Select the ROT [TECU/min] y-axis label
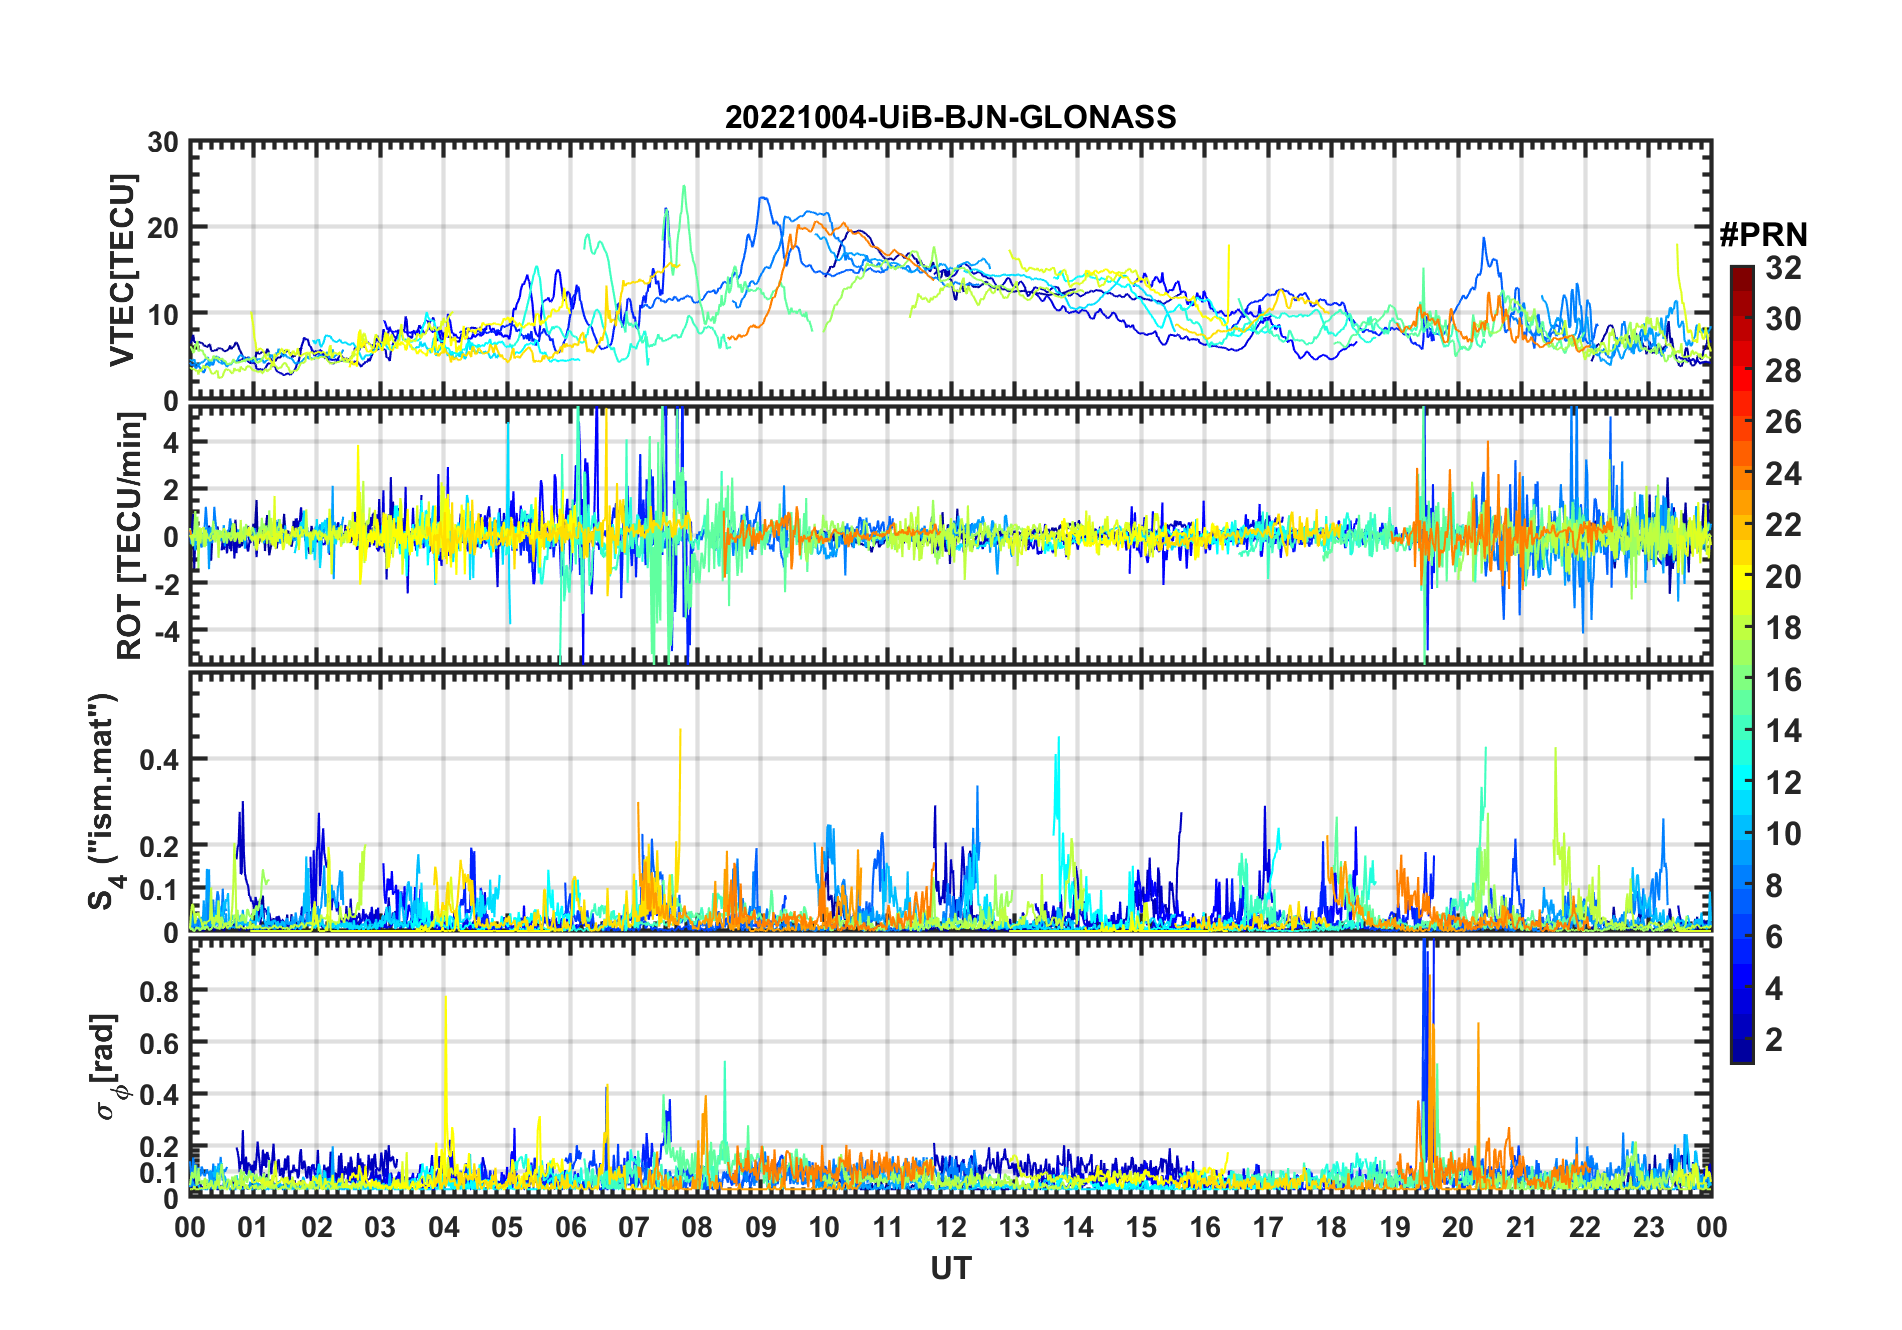This screenshot has height=1330, width=1902. coord(130,536)
